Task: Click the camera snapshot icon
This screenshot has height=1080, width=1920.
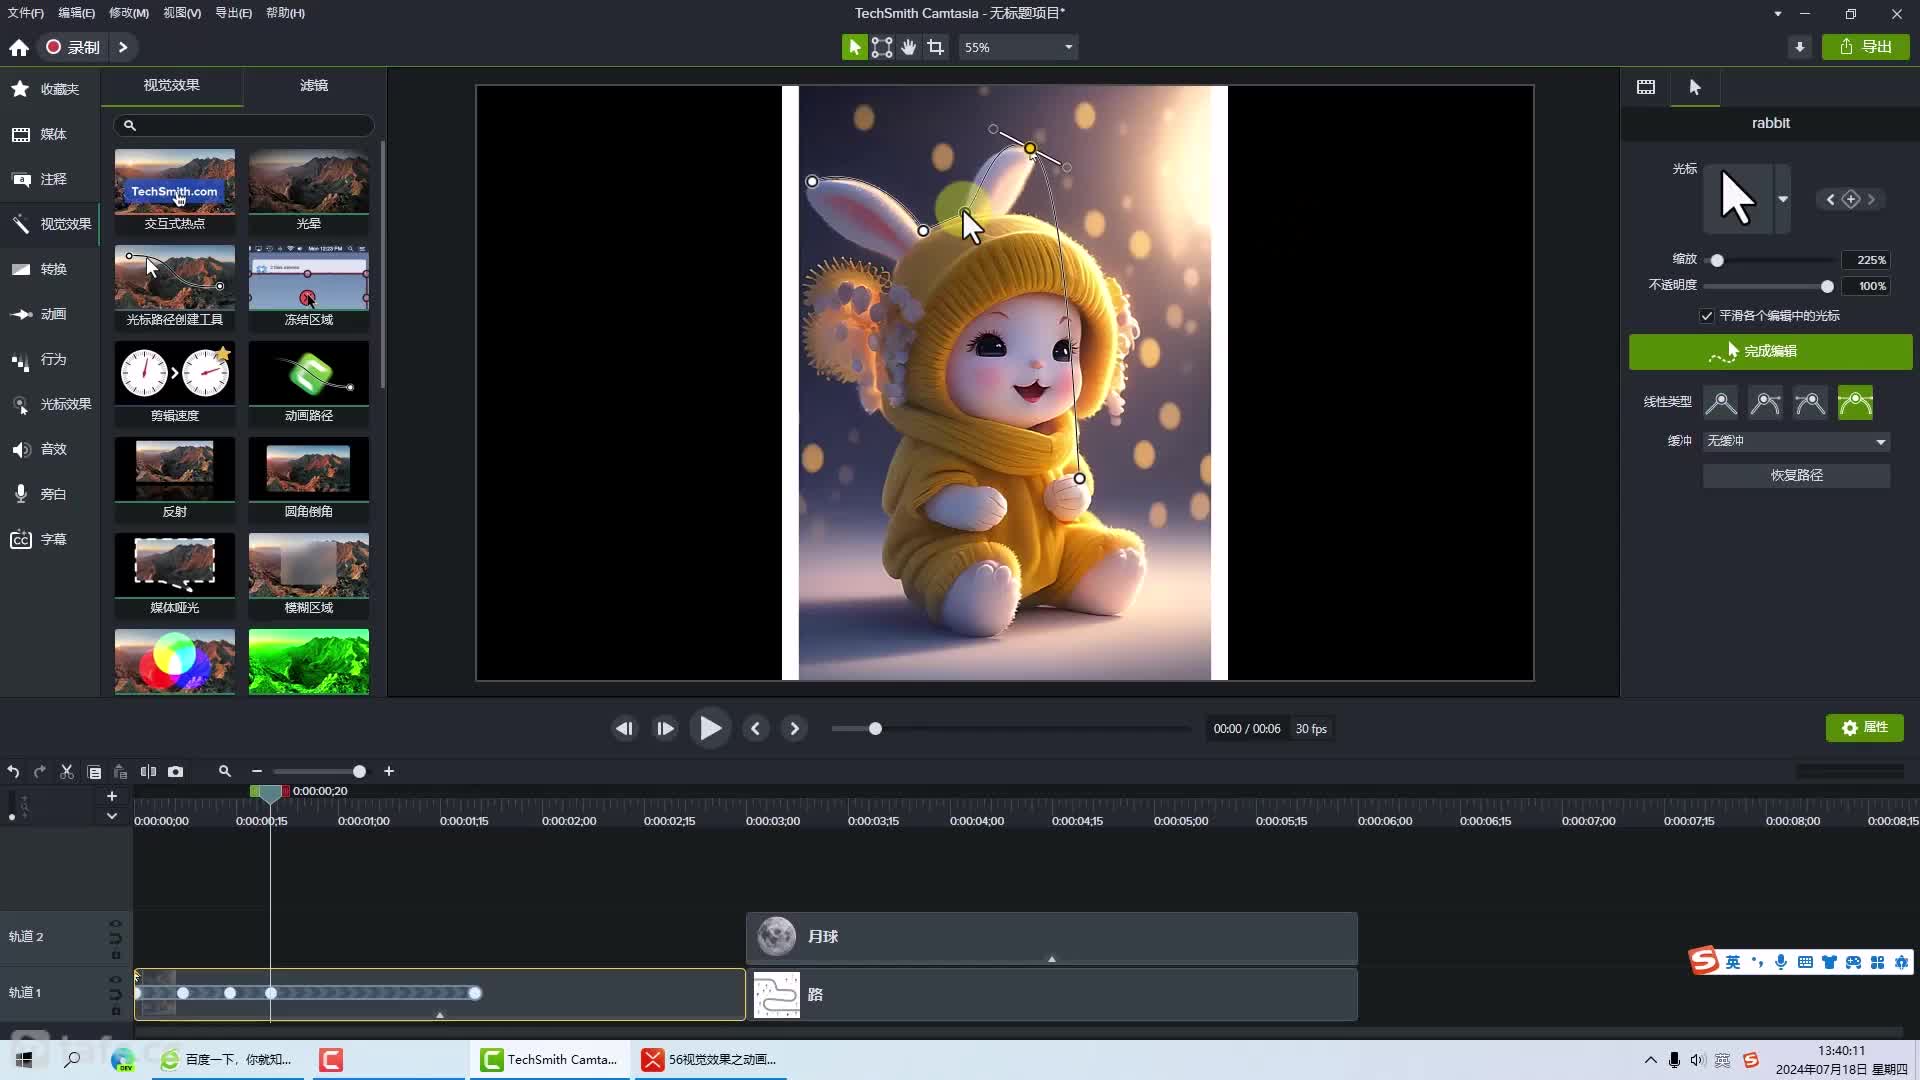Action: (175, 771)
